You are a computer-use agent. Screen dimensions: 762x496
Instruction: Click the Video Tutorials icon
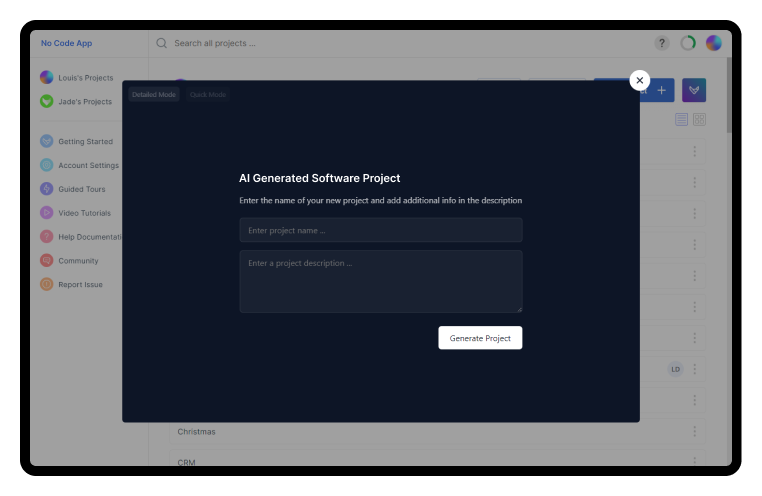47,213
